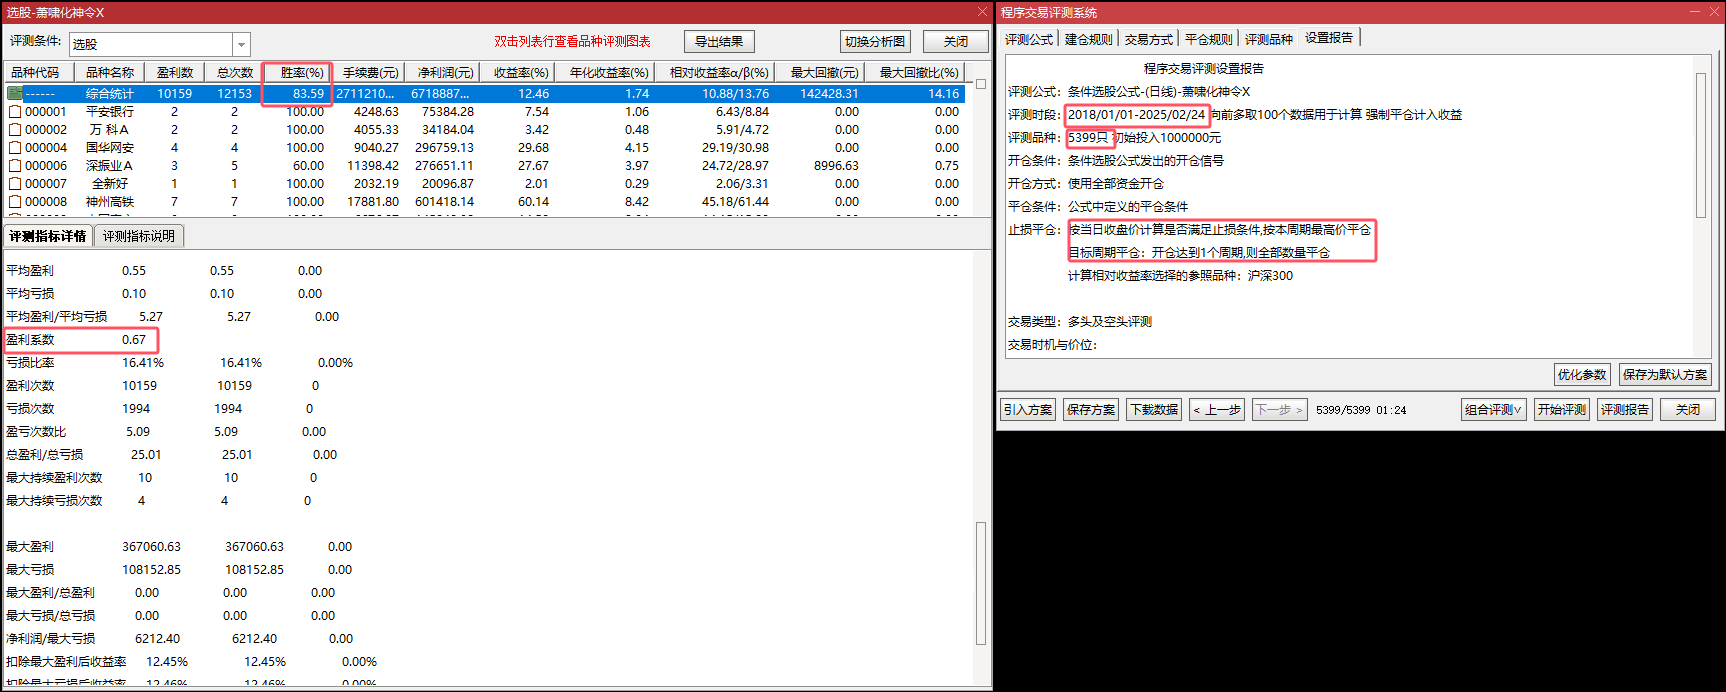Select the 评测品种 tab
Screen dimensions: 1726x692
pyautogui.click(x=1268, y=39)
